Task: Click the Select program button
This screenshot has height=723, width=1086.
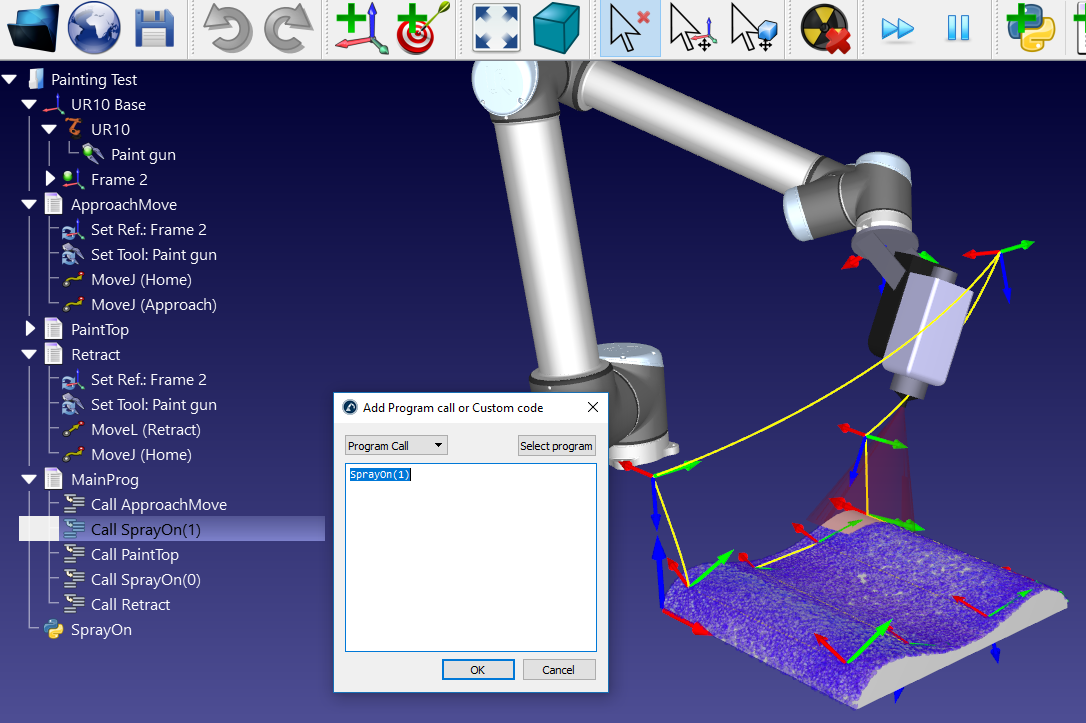Action: (557, 446)
